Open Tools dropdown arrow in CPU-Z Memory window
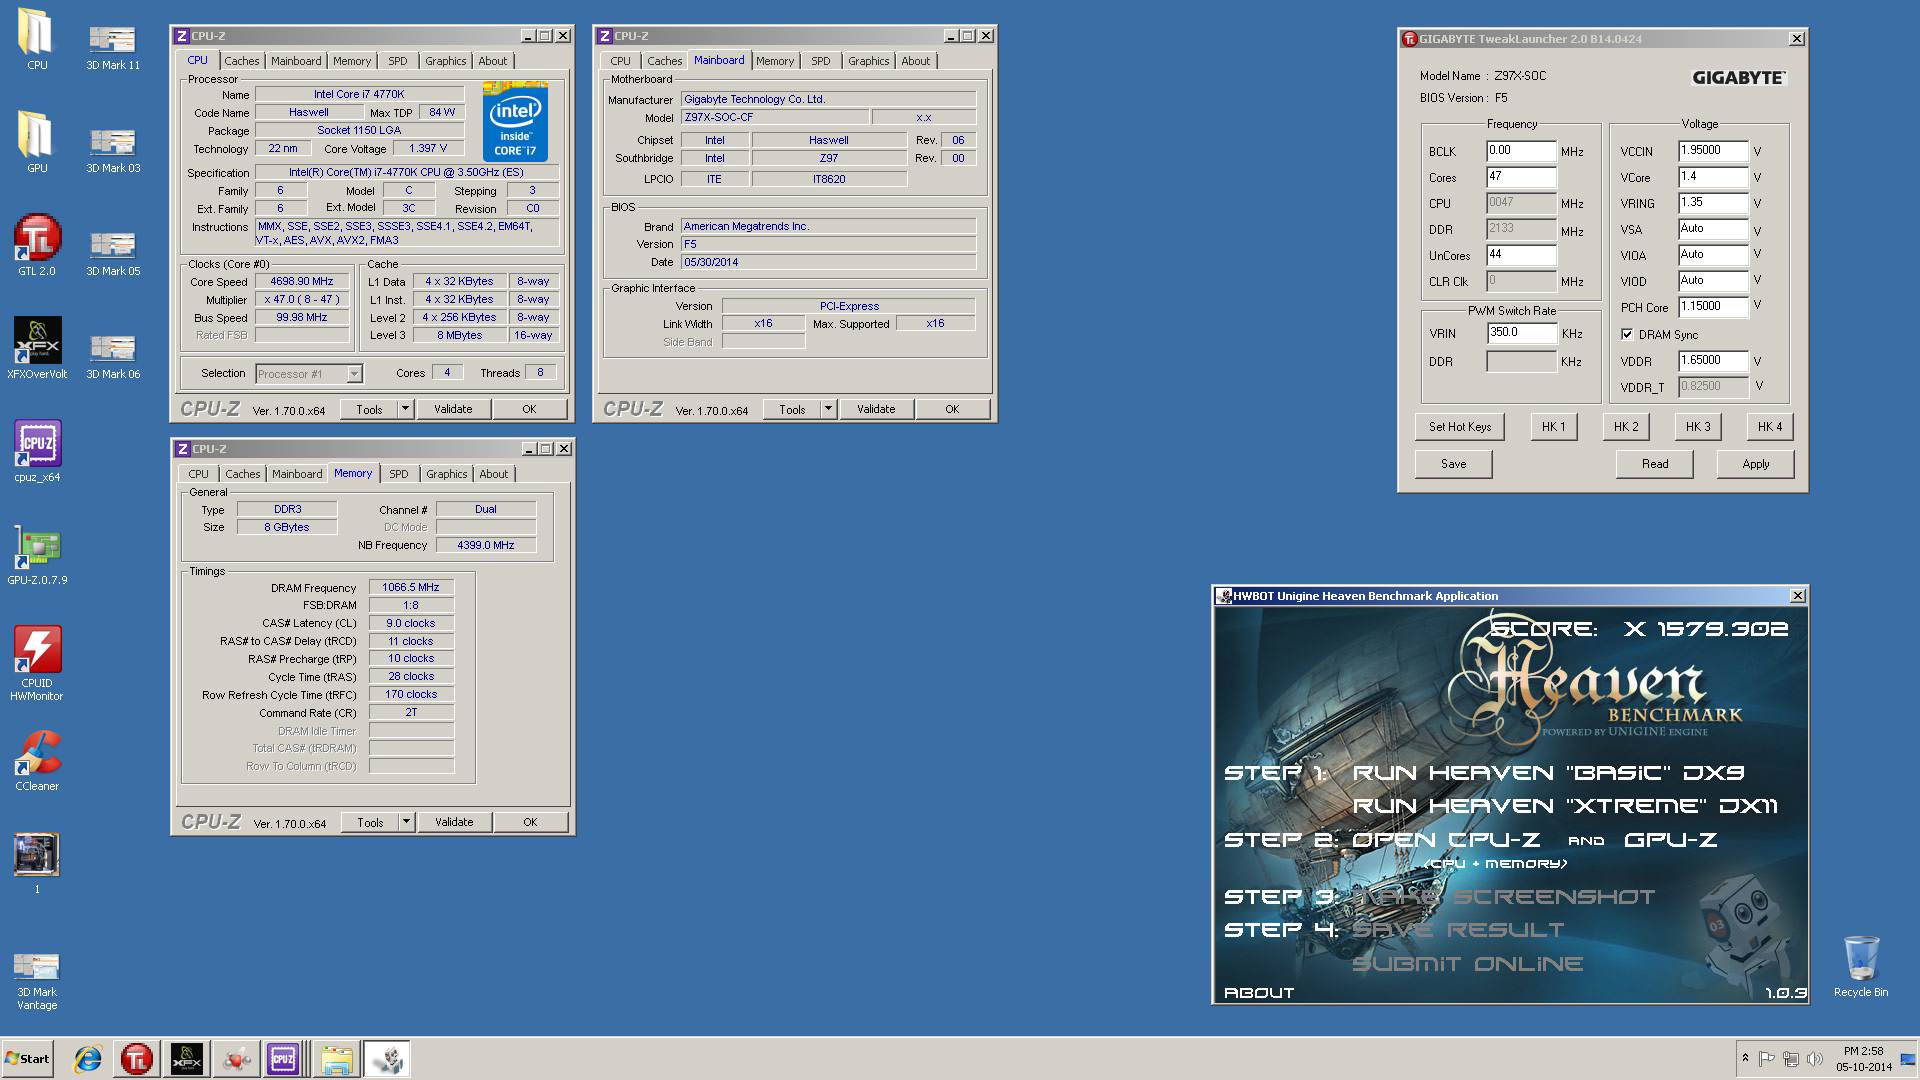This screenshot has height=1080, width=1920. (406, 822)
